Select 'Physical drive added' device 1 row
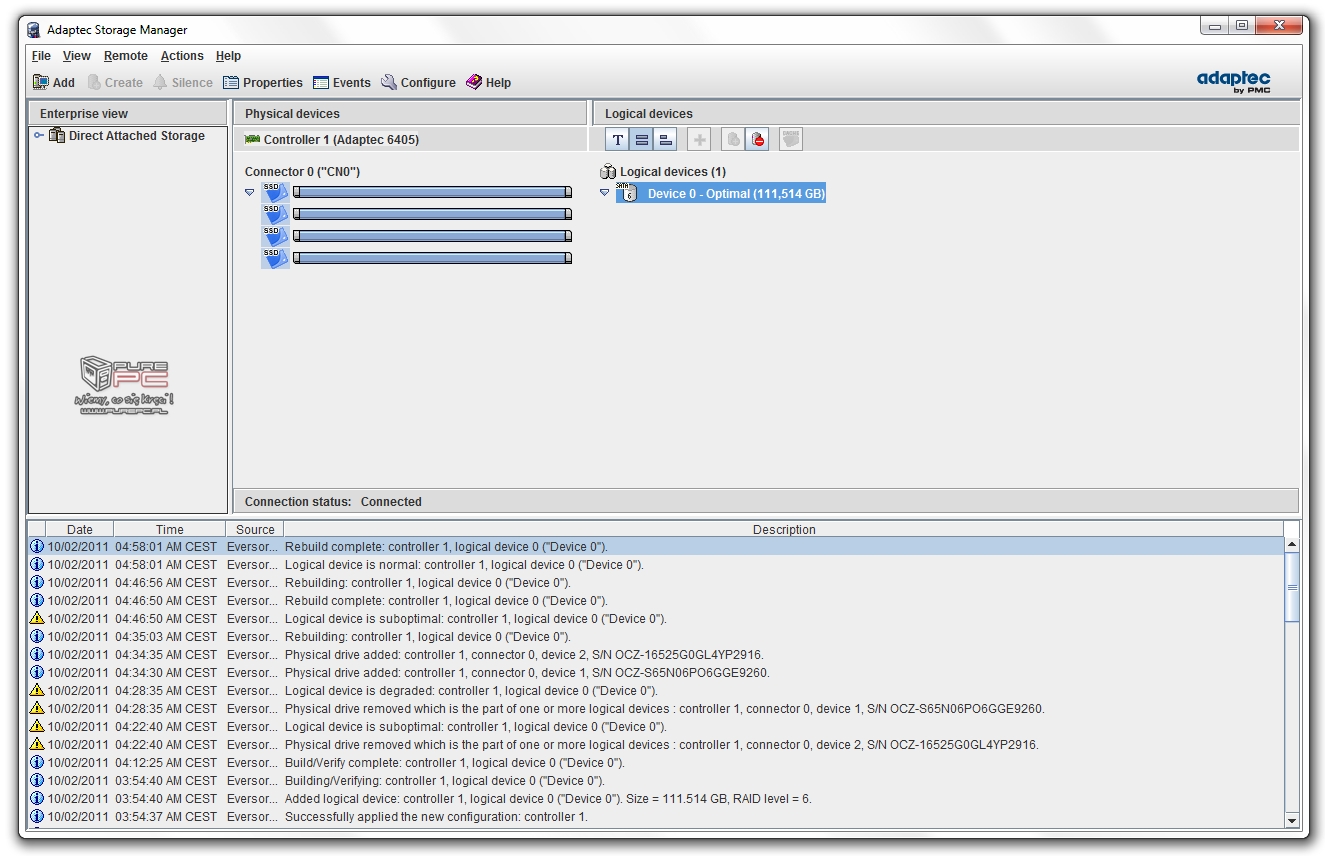 (656, 673)
